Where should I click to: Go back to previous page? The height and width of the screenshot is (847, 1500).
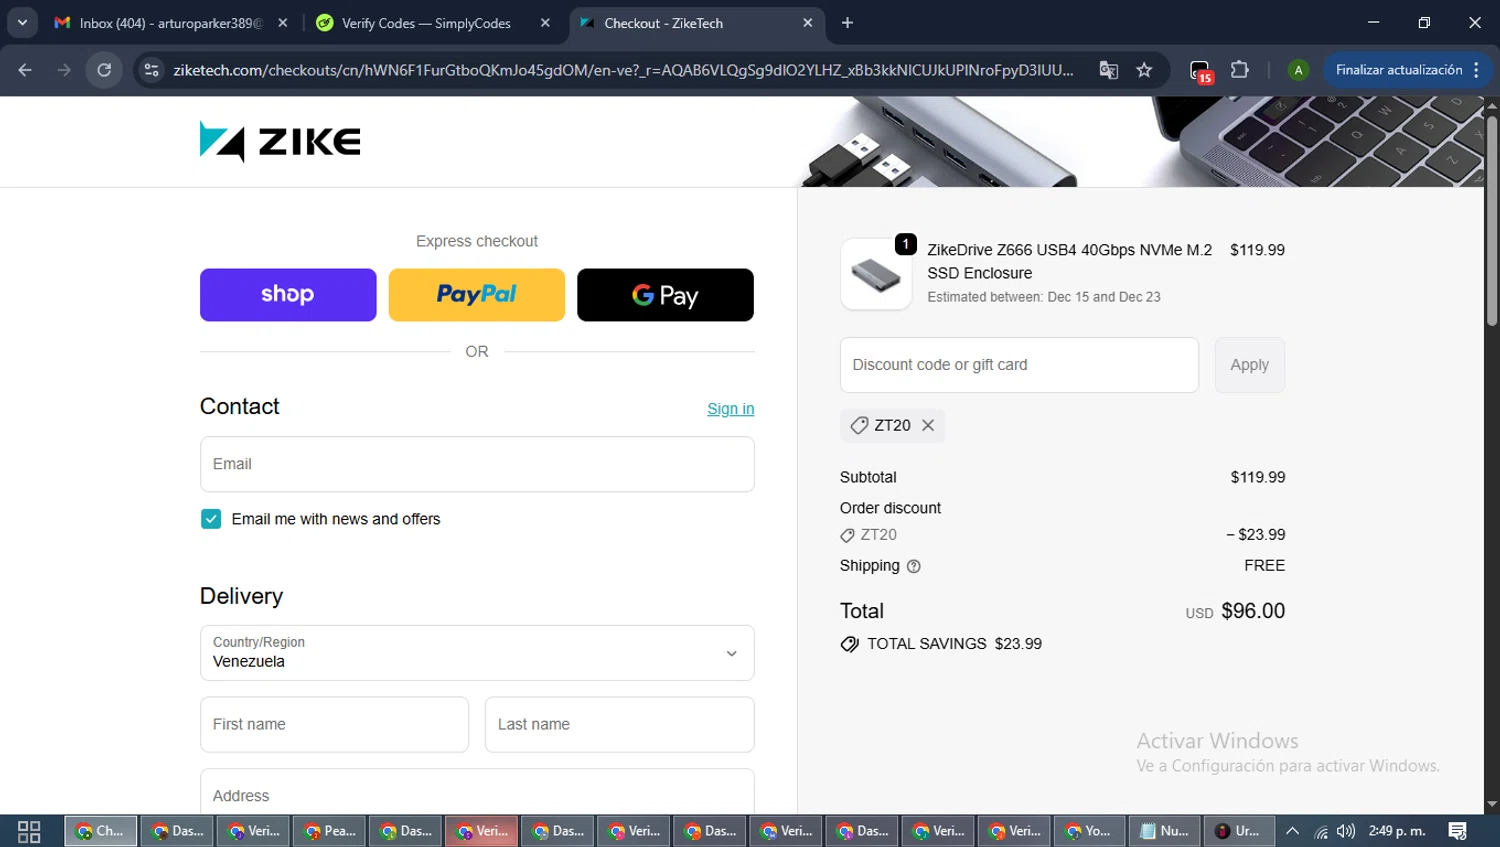[x=25, y=70]
